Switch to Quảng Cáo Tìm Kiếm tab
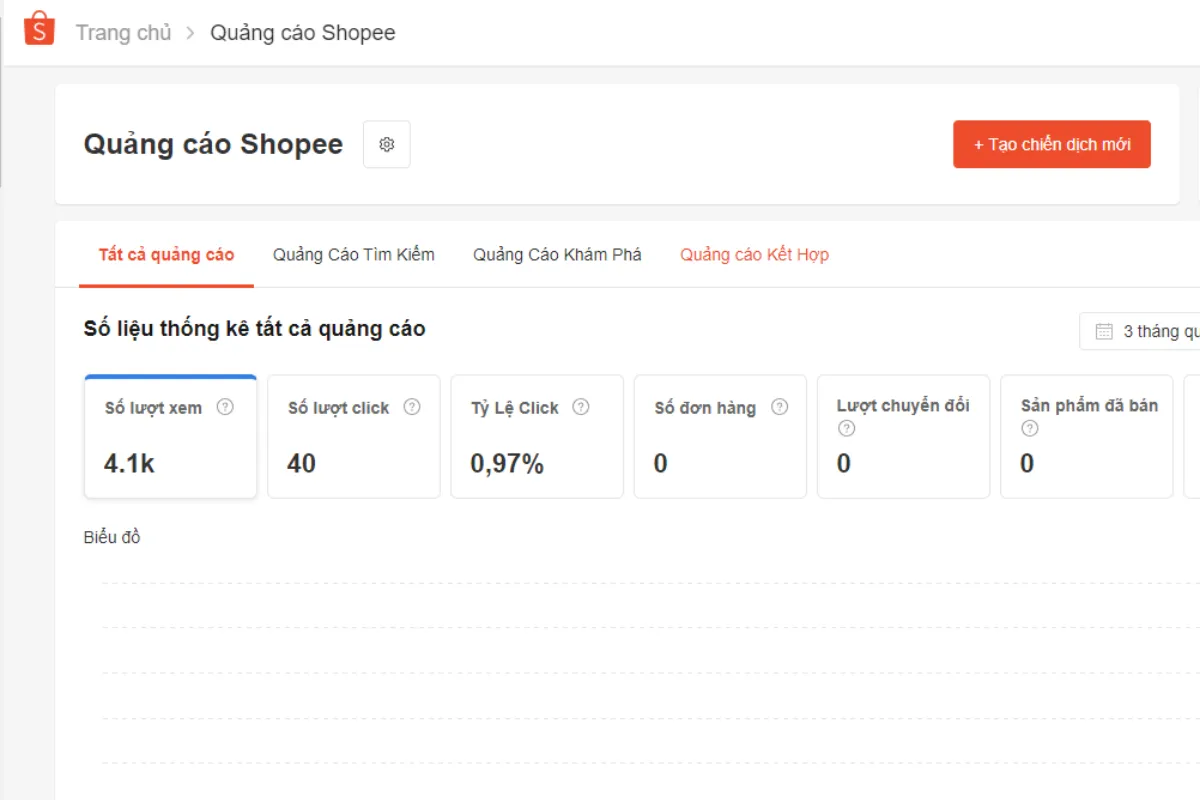Viewport: 1200px width, 800px height. (354, 254)
